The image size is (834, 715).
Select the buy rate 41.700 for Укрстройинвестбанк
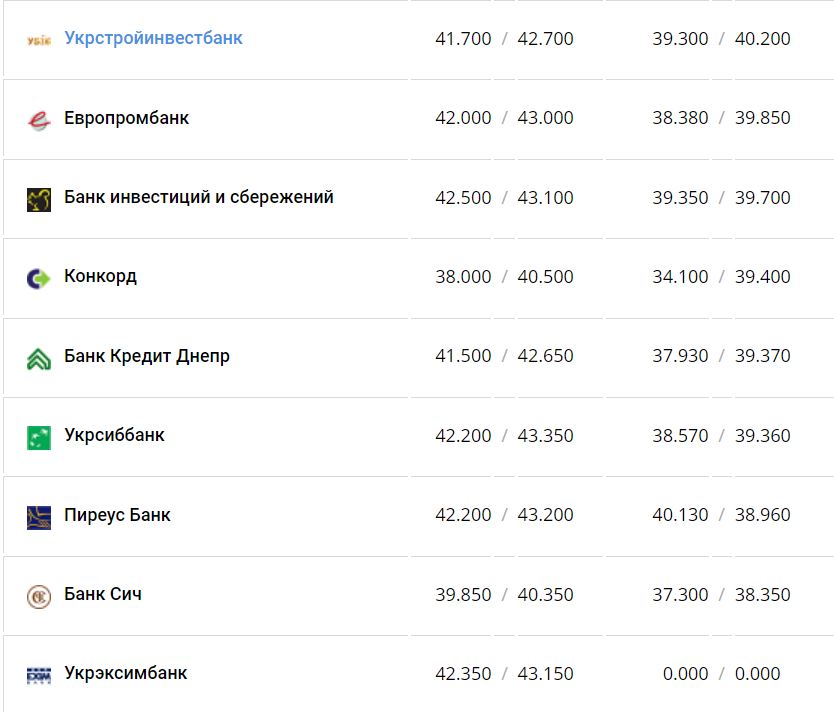coord(465,38)
